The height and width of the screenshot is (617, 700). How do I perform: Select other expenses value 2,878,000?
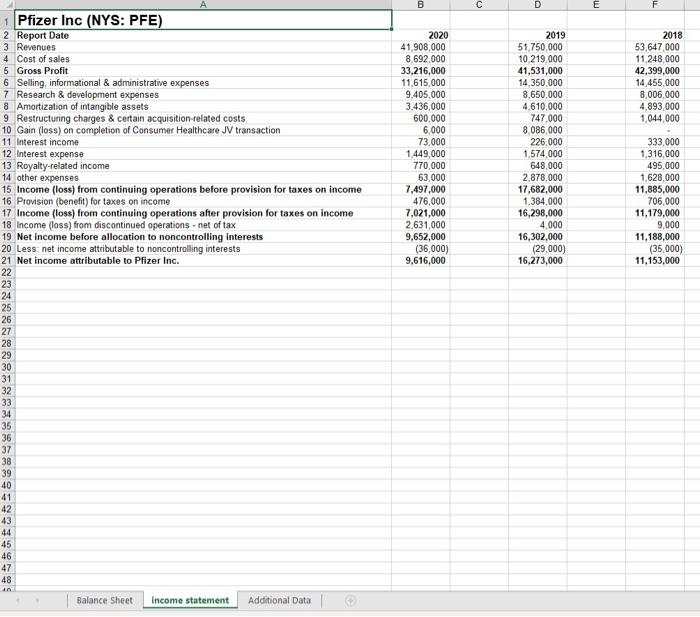coord(538,178)
